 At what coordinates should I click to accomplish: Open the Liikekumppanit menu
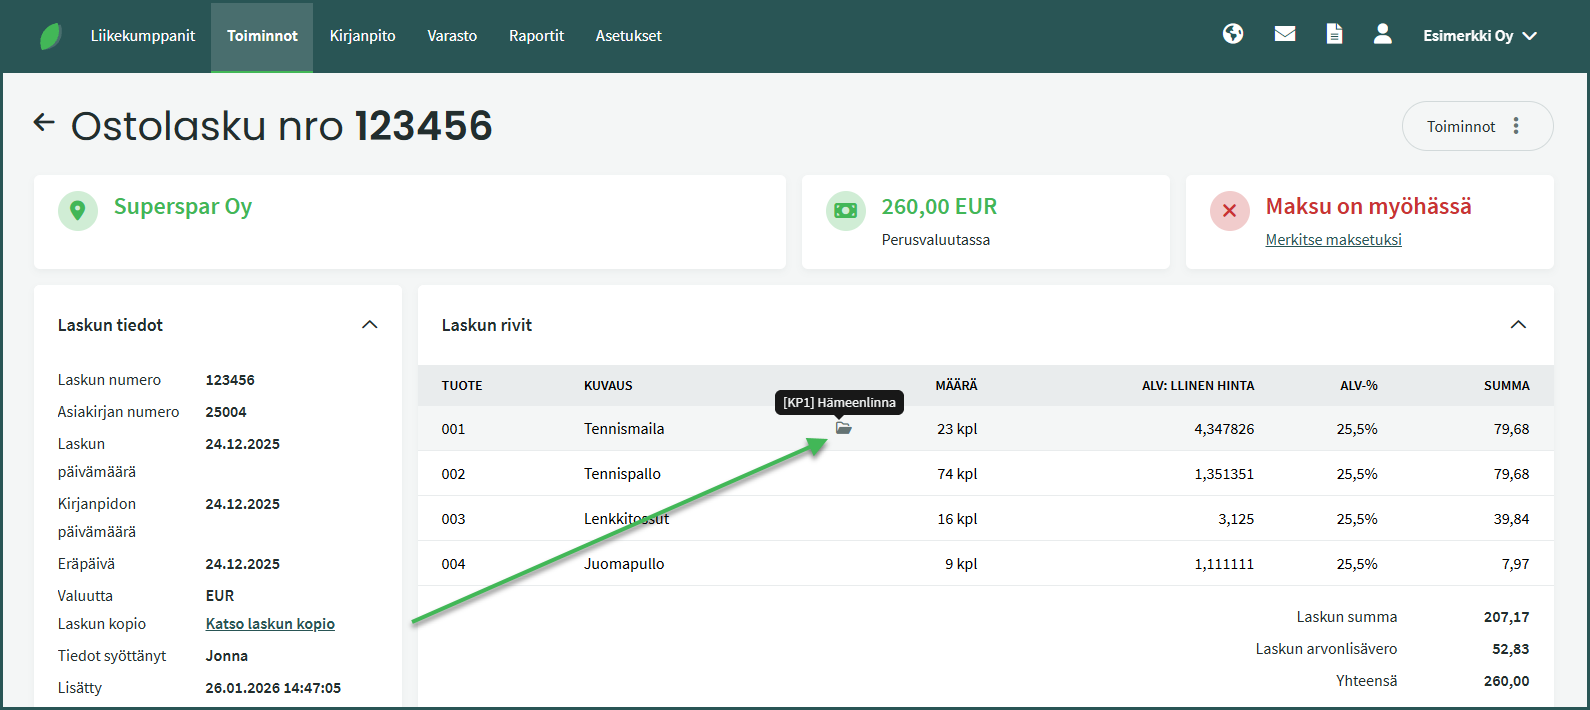143,36
